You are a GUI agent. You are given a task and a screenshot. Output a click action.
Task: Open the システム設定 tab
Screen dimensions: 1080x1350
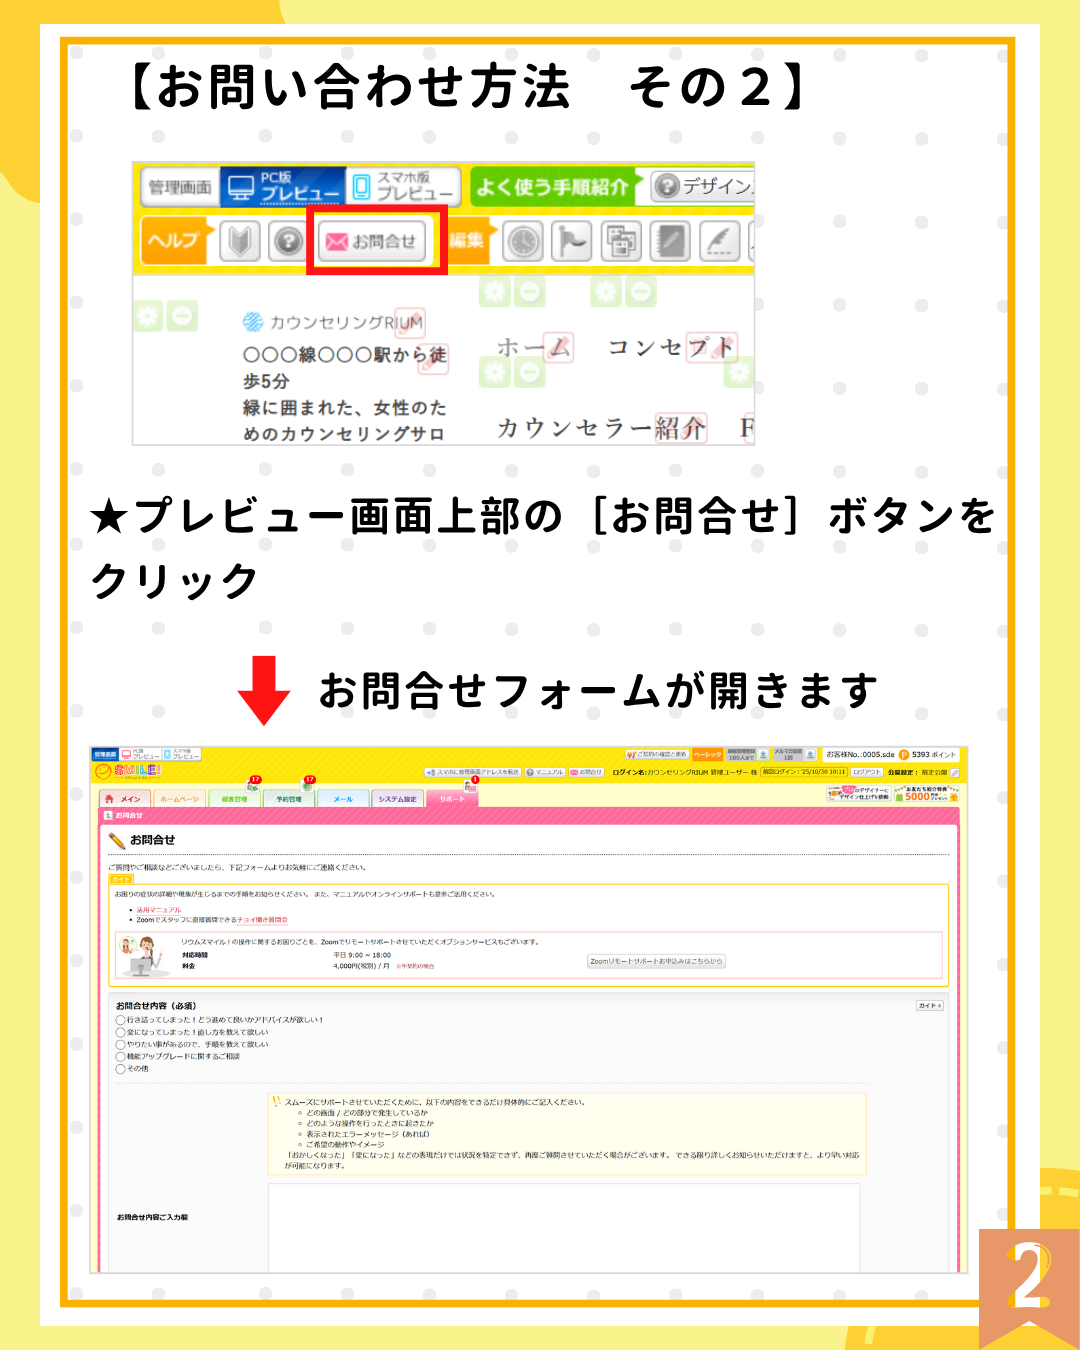pos(397,799)
